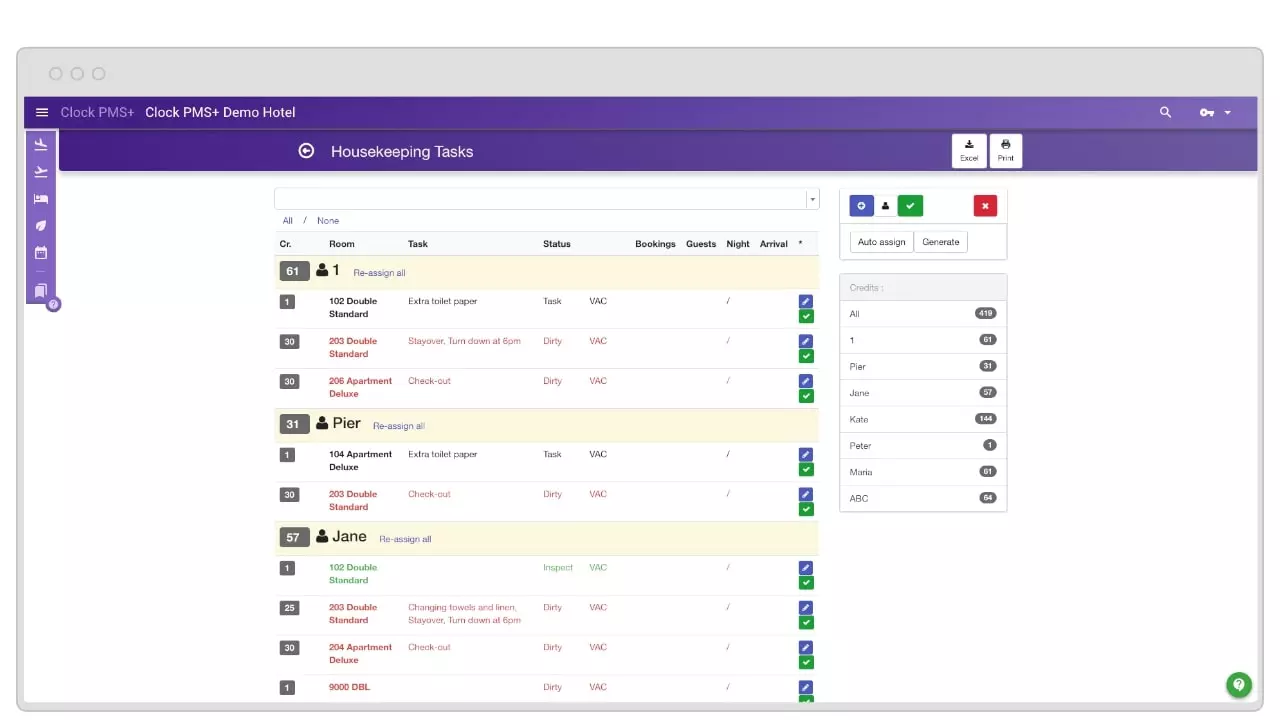Edit 102 Double Standard Extra toilet paper task
The image size is (1280, 720).
coord(806,301)
